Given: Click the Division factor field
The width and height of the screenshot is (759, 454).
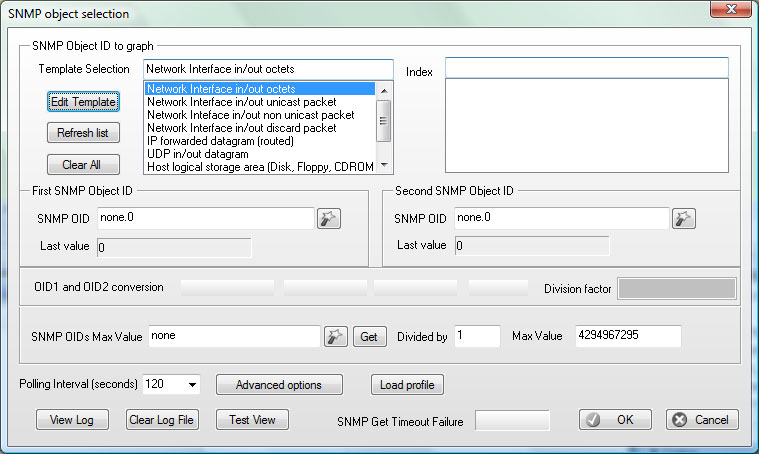Looking at the screenshot, I should click(677, 288).
